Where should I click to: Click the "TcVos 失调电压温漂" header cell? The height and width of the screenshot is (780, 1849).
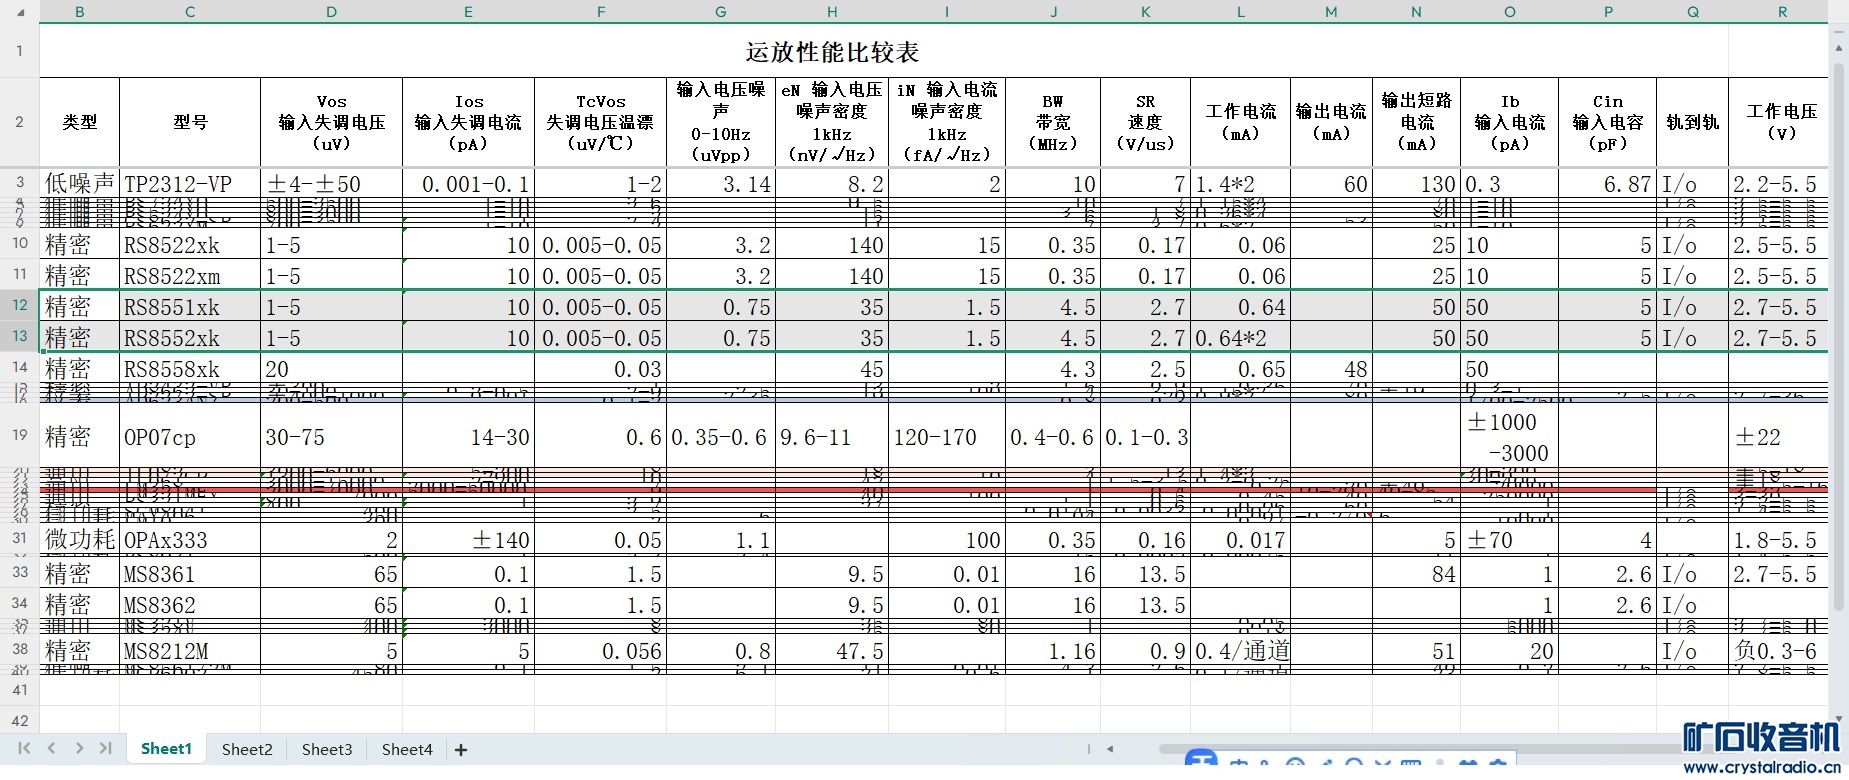click(x=601, y=122)
